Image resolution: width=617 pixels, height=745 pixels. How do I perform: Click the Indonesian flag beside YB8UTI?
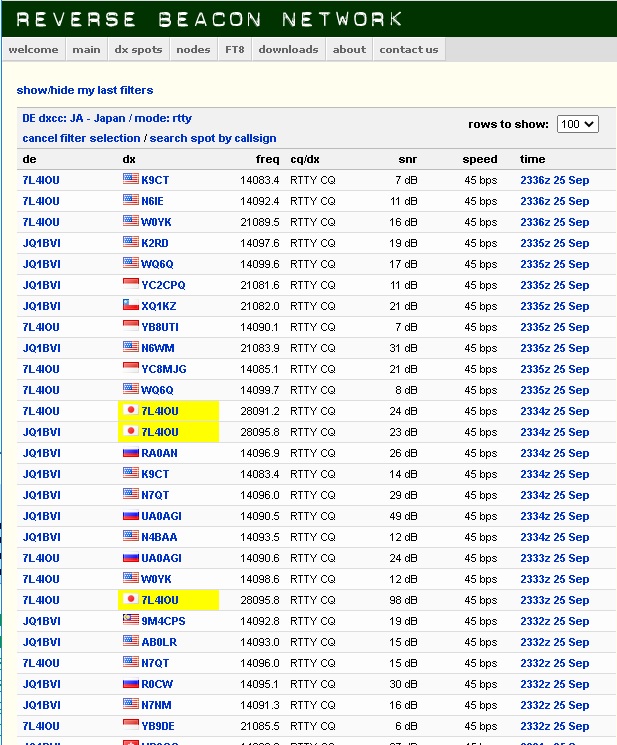[131, 325]
